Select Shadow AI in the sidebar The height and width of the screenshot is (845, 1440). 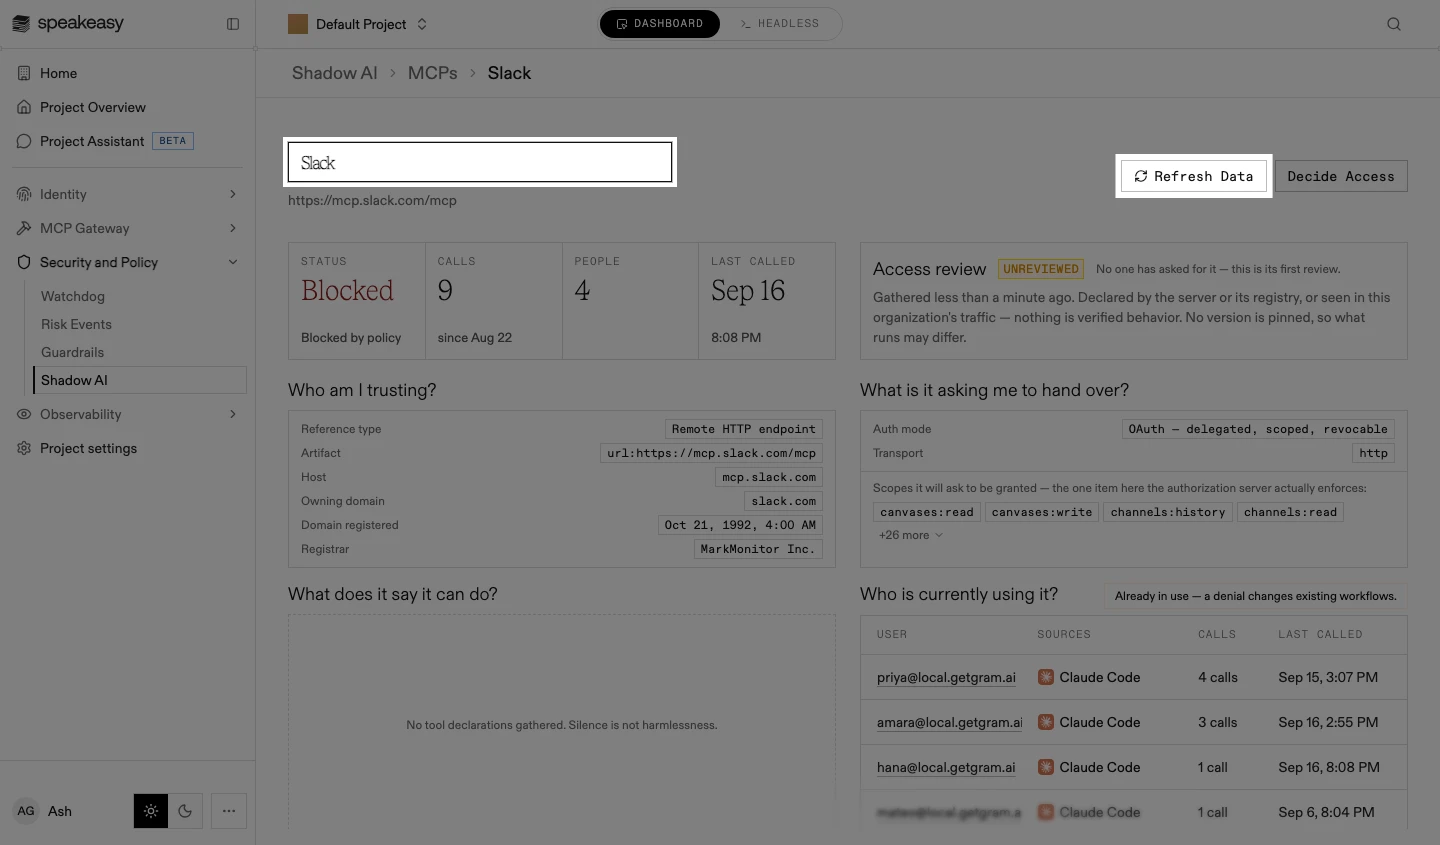coord(139,380)
